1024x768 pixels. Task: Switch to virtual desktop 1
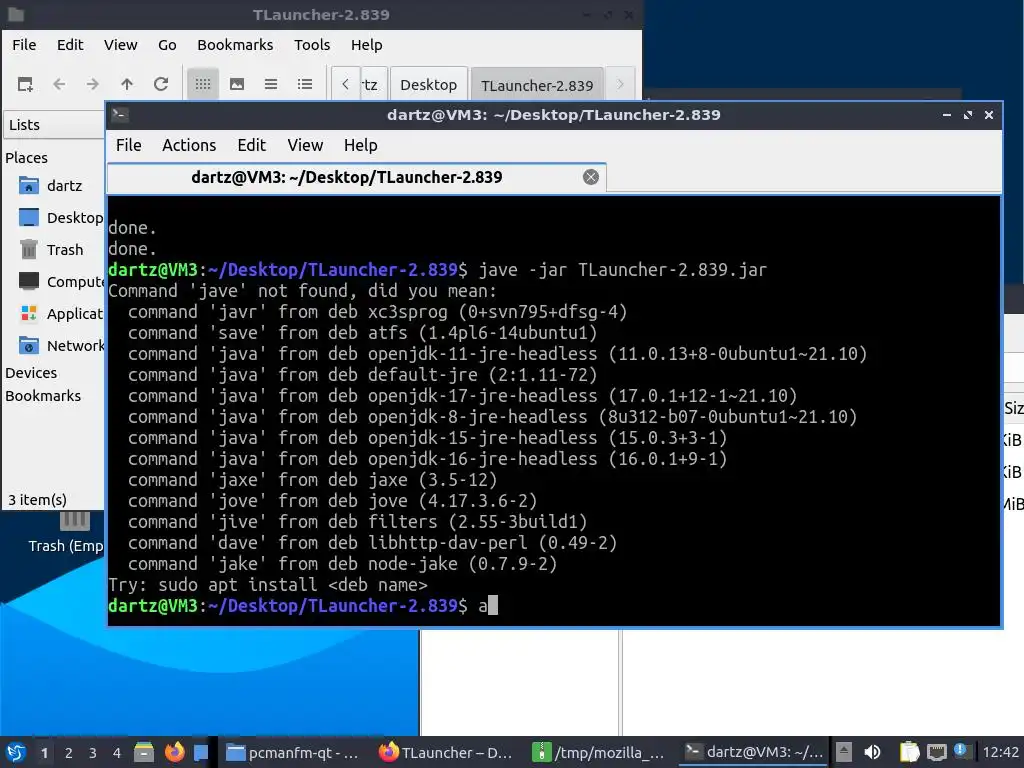point(44,753)
